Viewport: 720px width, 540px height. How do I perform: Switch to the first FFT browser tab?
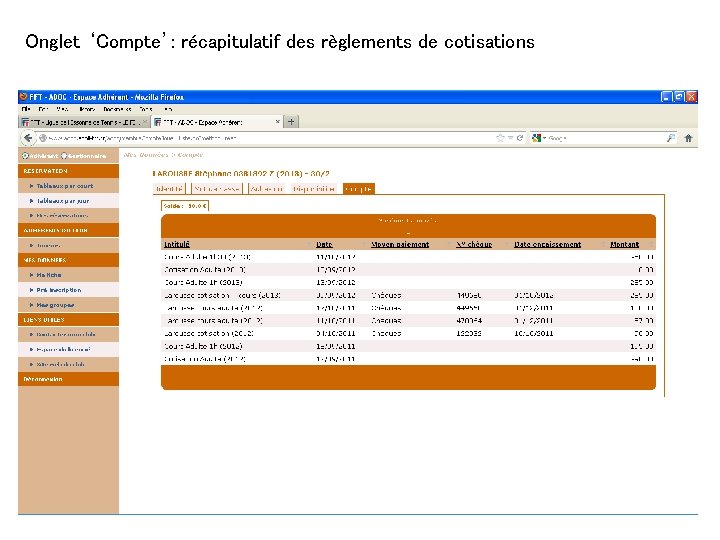pos(84,122)
